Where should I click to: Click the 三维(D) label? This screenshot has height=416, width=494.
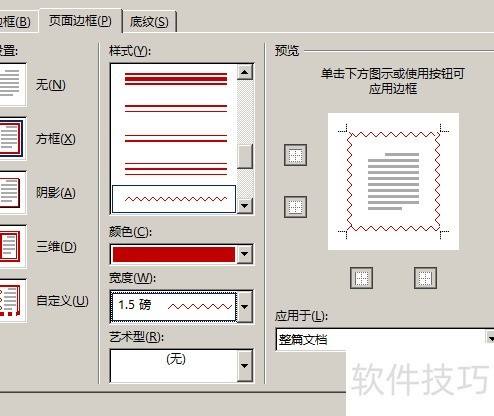click(56, 247)
